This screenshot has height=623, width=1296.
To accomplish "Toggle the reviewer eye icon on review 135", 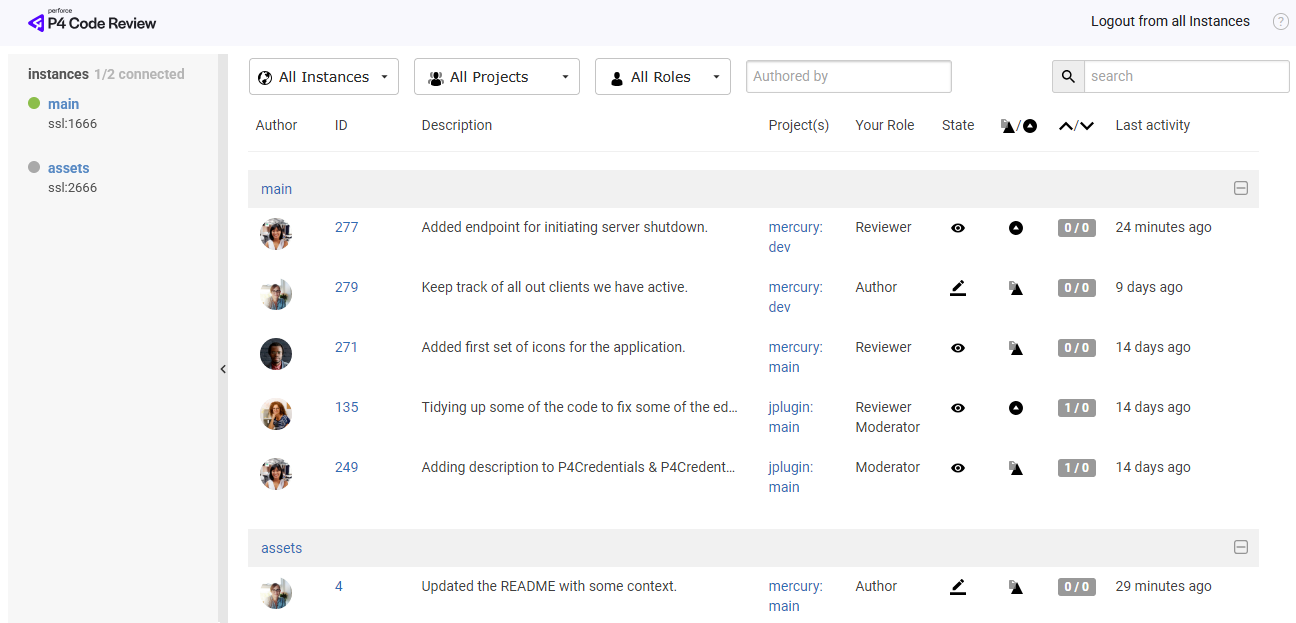I will click(x=958, y=407).
